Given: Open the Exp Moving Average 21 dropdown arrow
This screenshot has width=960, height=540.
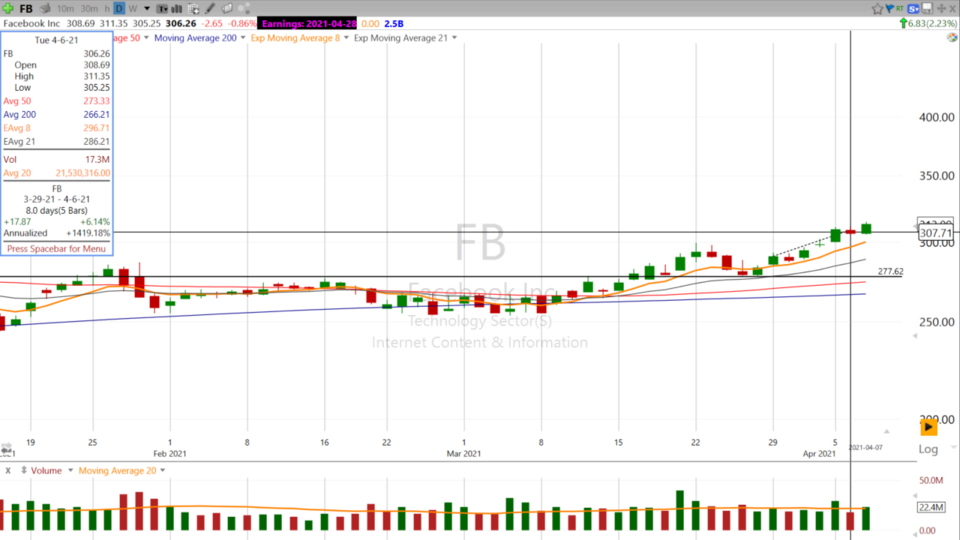Looking at the screenshot, I should [x=454, y=38].
